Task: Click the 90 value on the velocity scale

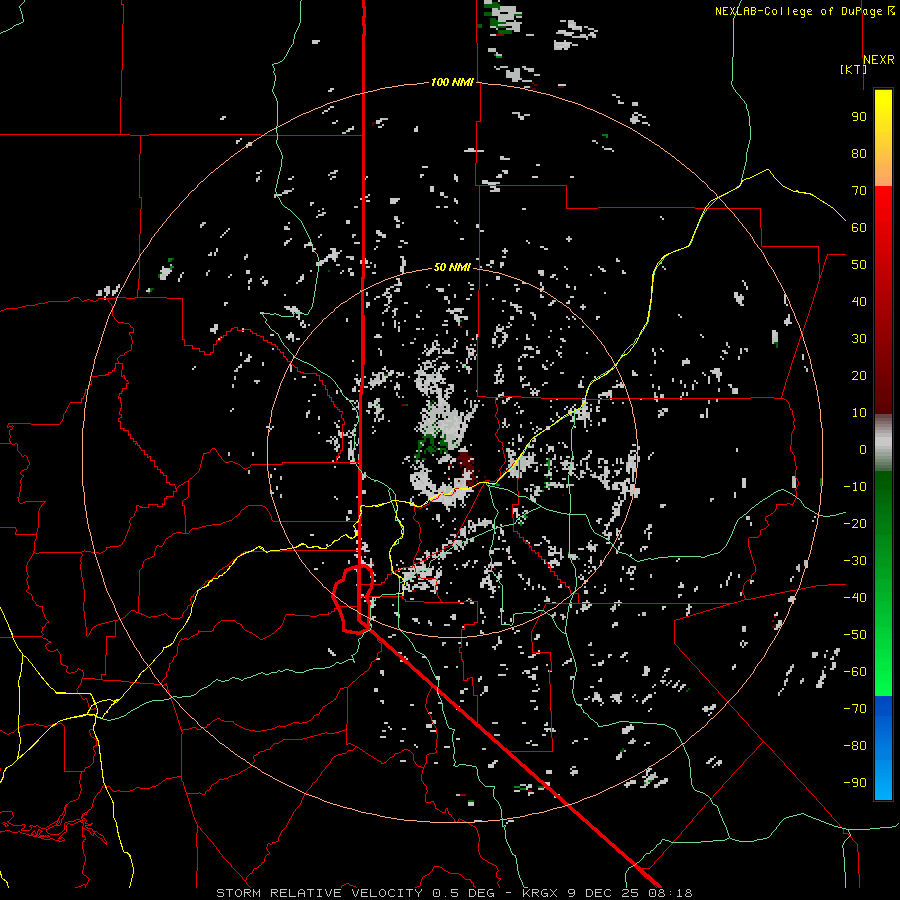Action: [859, 117]
